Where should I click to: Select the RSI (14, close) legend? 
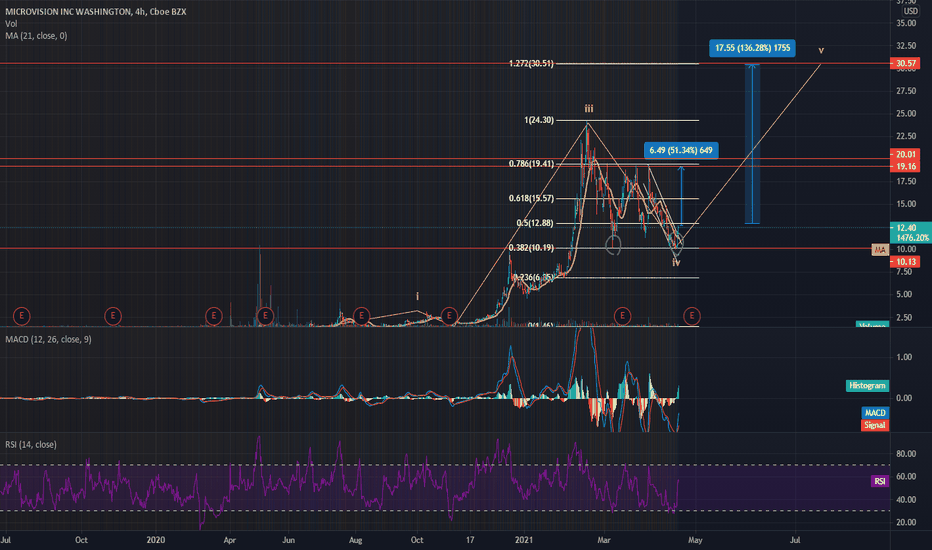click(x=31, y=444)
